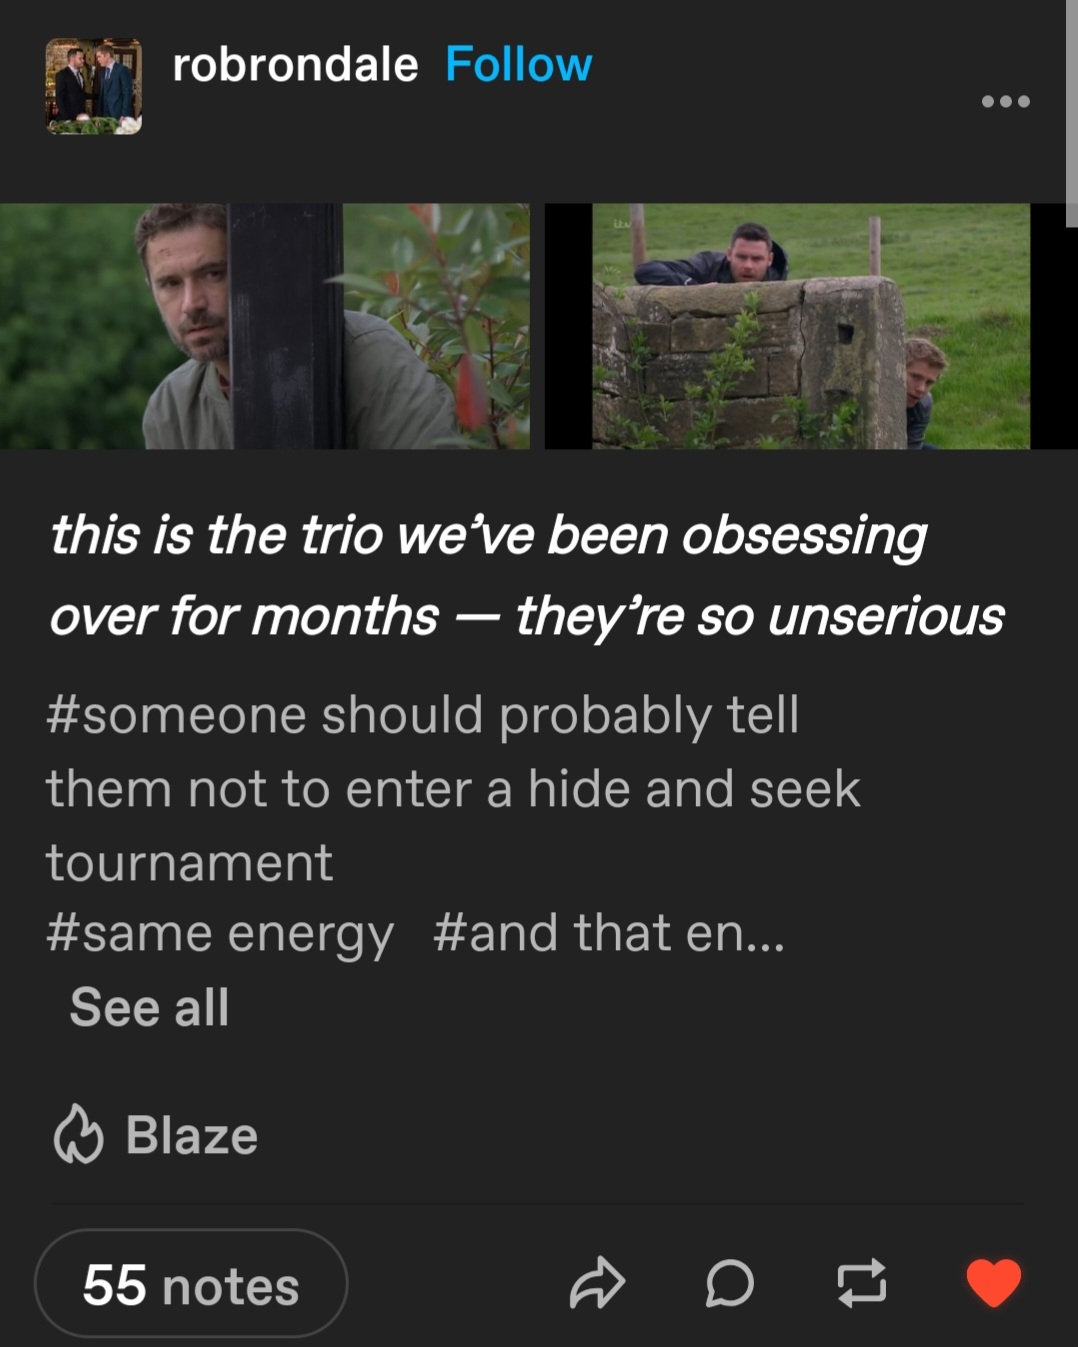Screen dimensions: 1078x1347
Task: Open the robrondale blog name link
Action: coord(295,66)
